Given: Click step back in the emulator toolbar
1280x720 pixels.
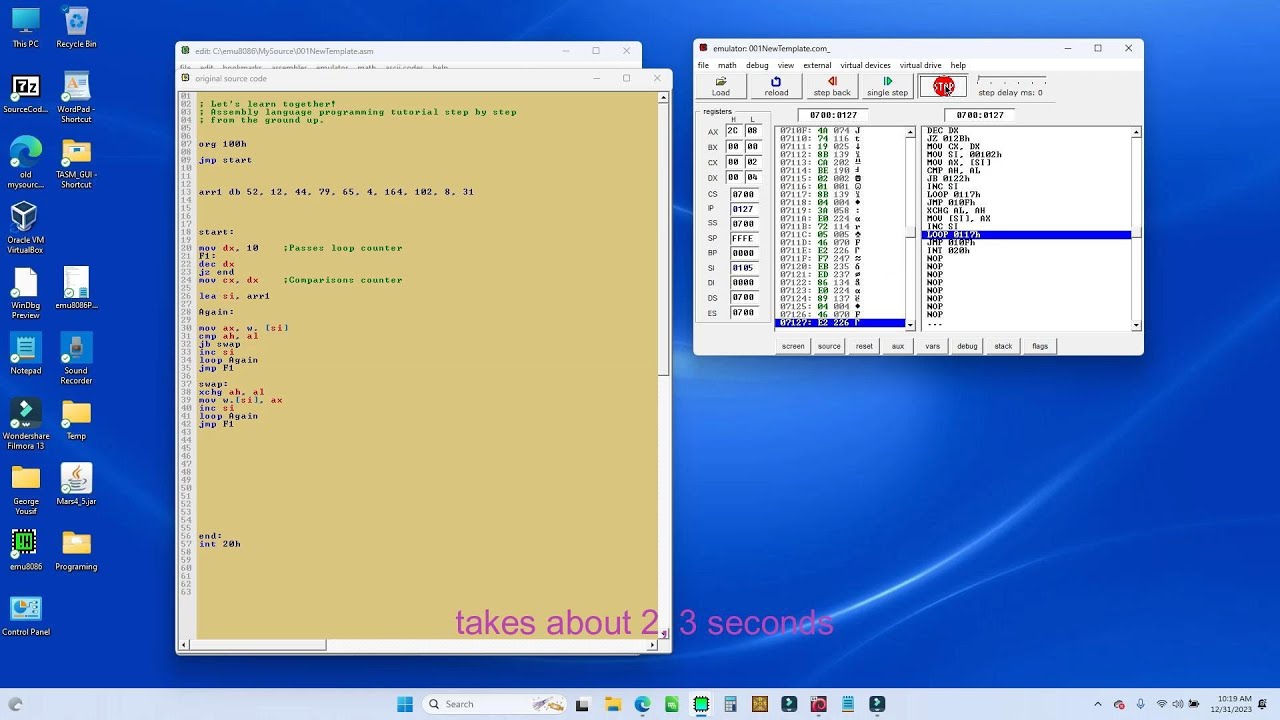Looking at the screenshot, I should pyautogui.click(x=831, y=86).
